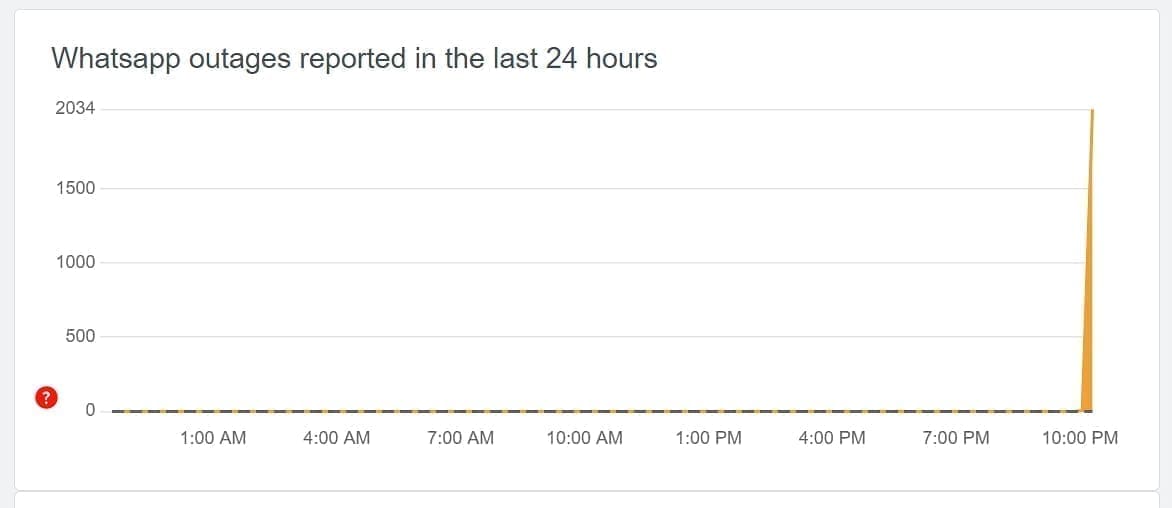
Task: Click the 0 y-axis label
Action: point(89,410)
